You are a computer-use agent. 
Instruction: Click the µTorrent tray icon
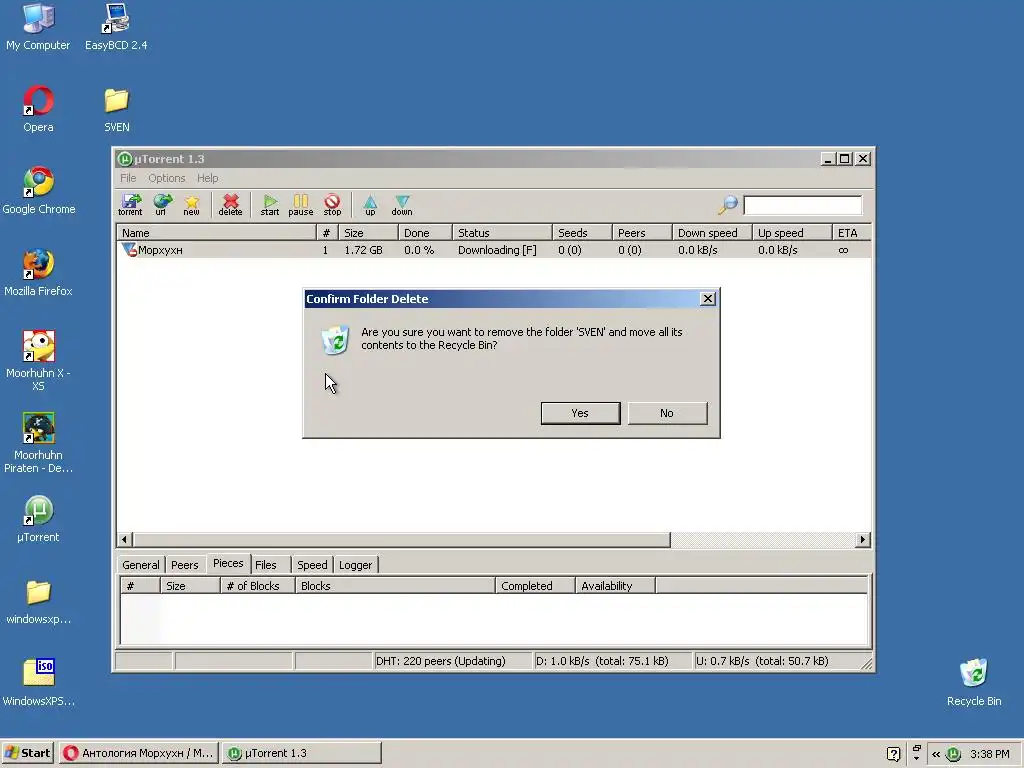953,754
